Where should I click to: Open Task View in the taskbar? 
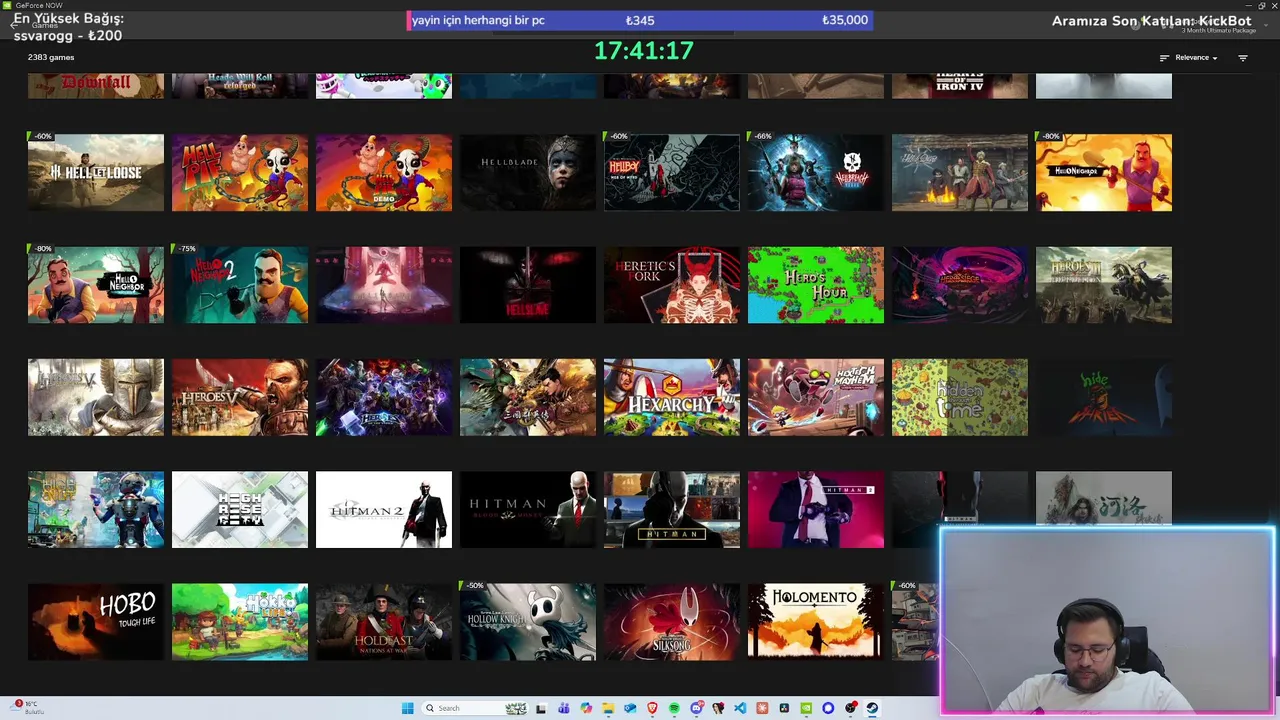click(541, 709)
